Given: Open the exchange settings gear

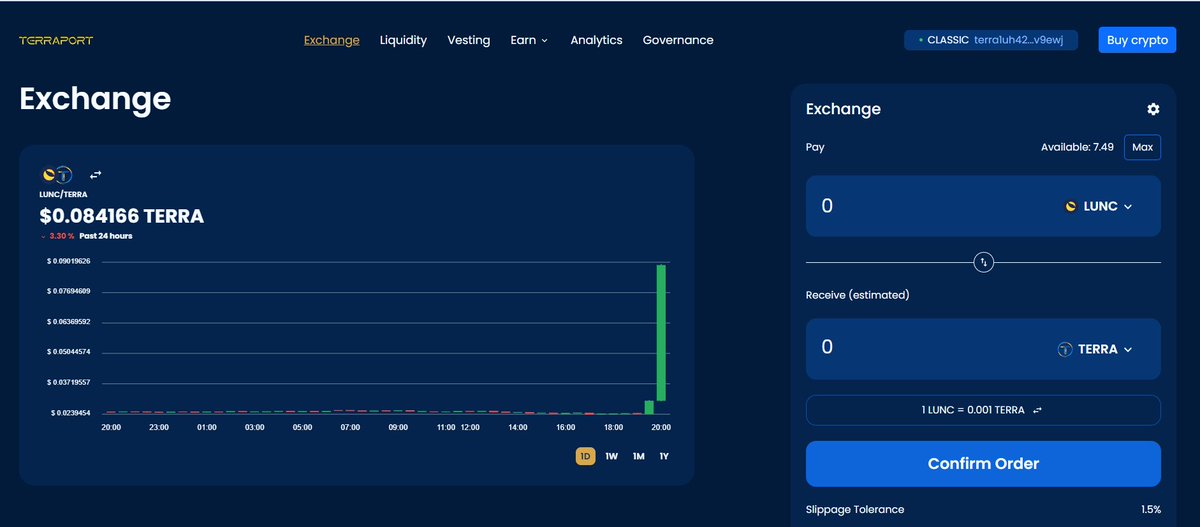Looking at the screenshot, I should pyautogui.click(x=1153, y=109).
